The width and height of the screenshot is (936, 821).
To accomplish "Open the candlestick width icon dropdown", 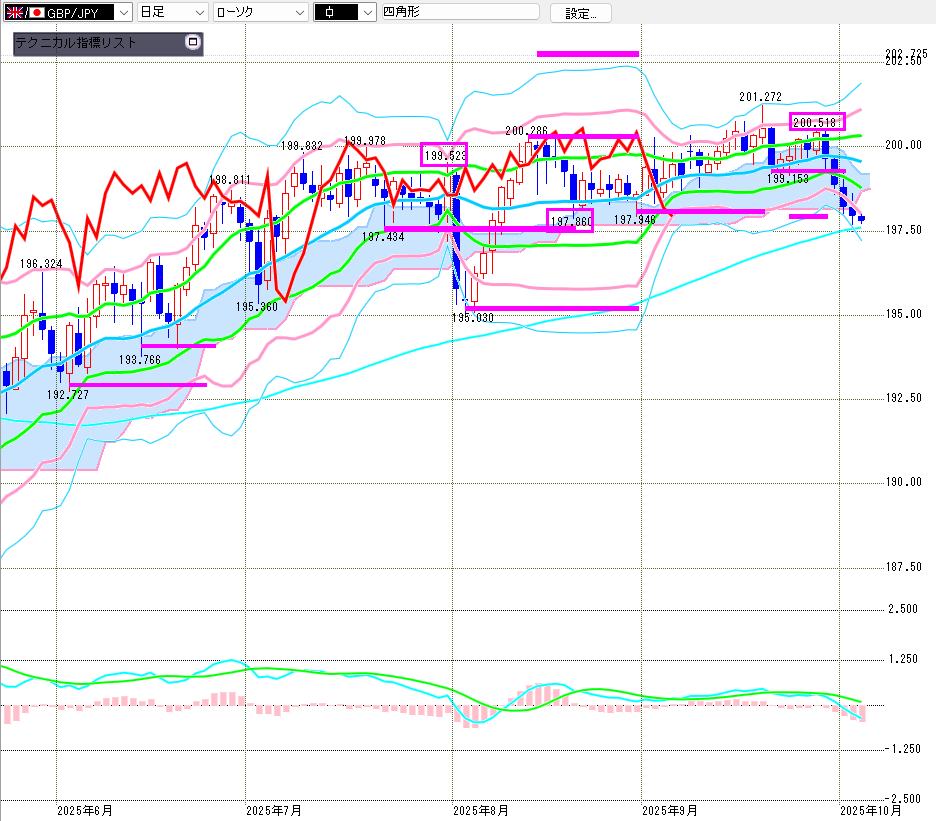I will point(344,13).
